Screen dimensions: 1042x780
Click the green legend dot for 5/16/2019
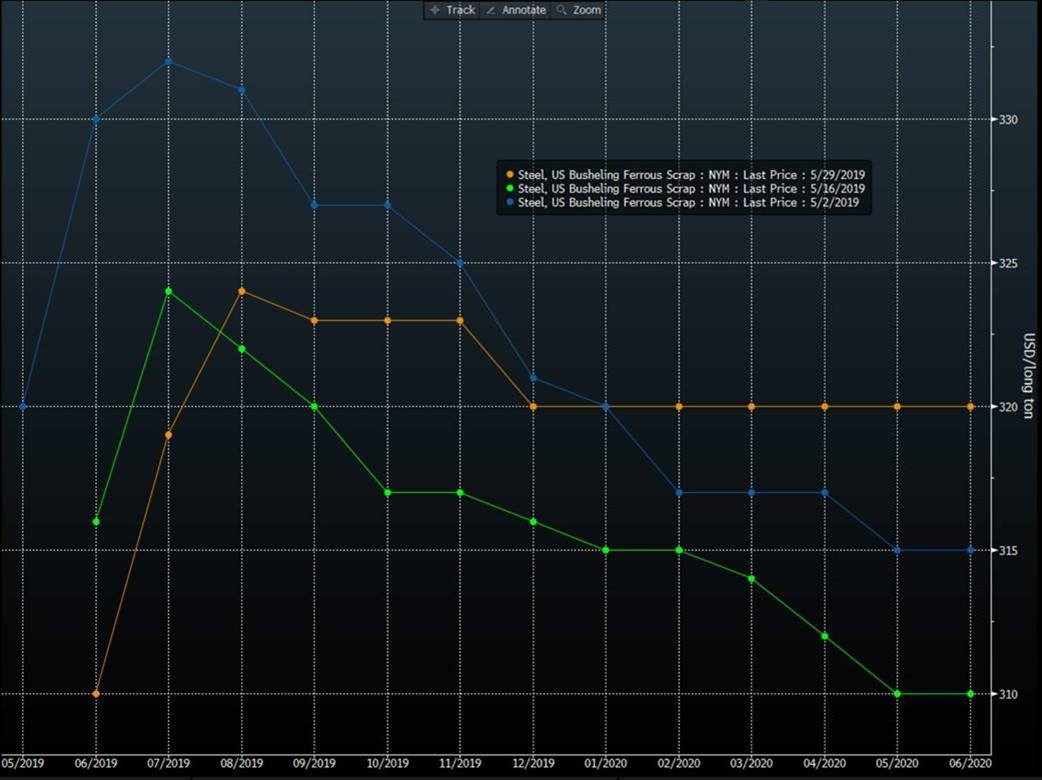[x=510, y=189]
